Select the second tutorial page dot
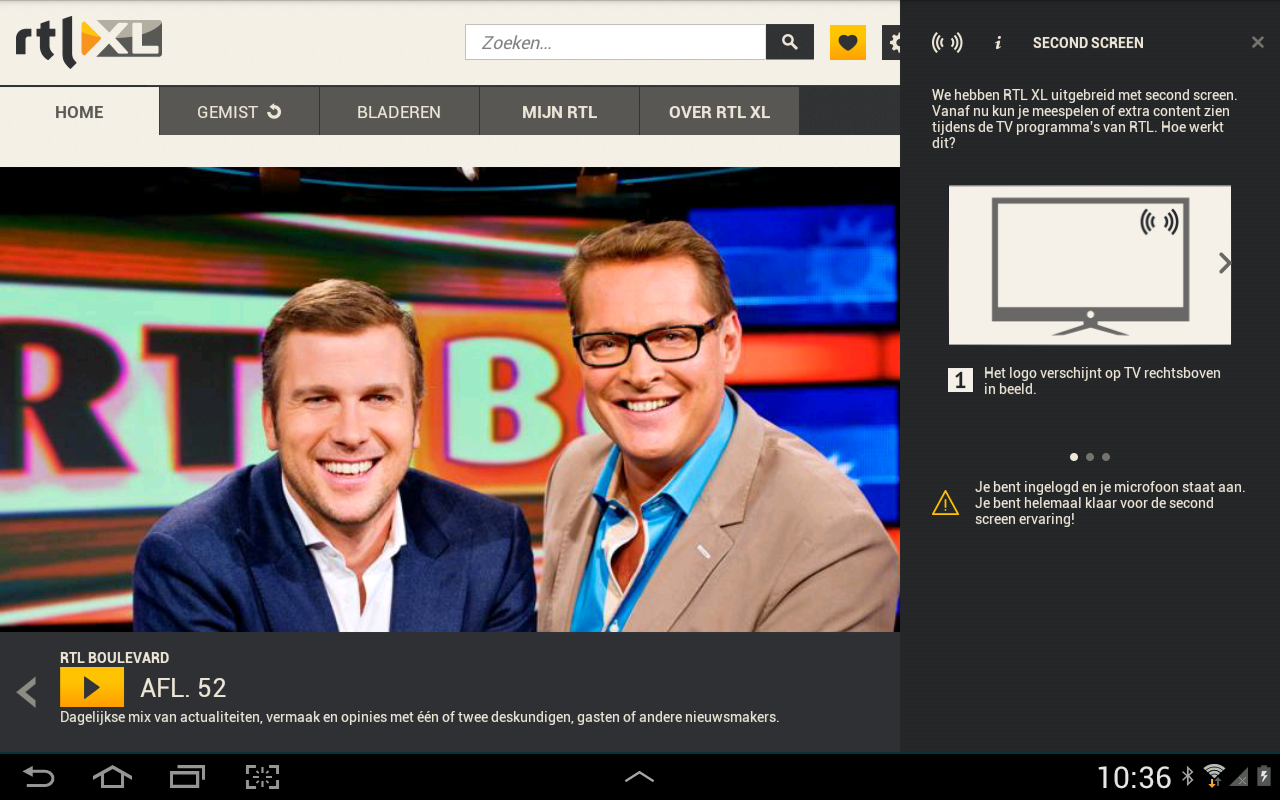The height and width of the screenshot is (800, 1280). coord(1090,457)
